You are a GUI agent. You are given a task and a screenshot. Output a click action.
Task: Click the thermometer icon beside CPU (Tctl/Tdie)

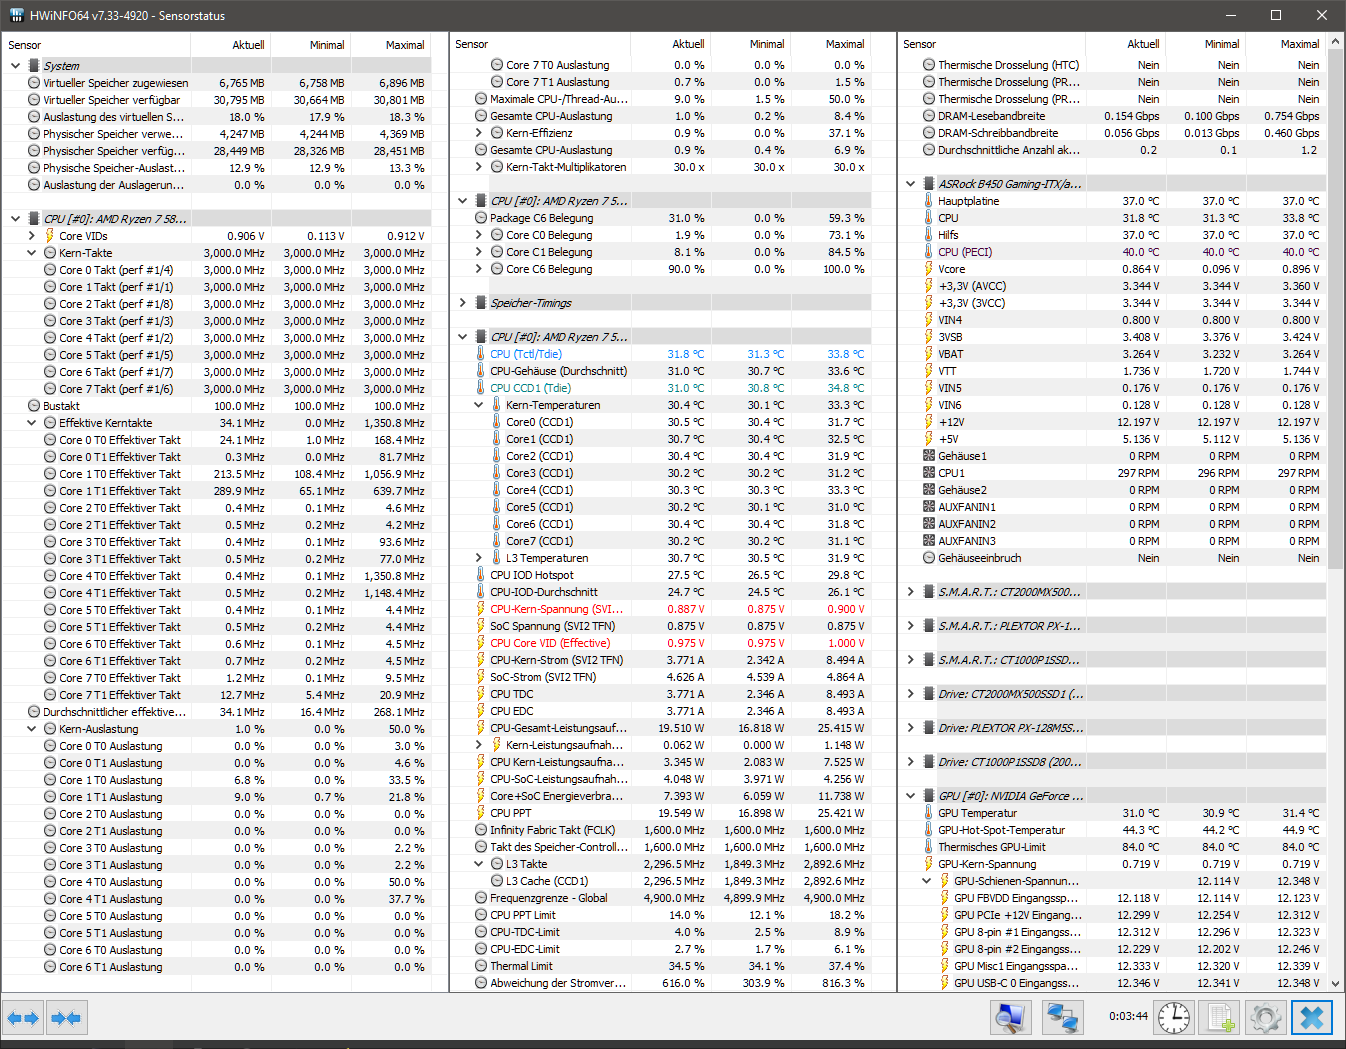coord(481,354)
